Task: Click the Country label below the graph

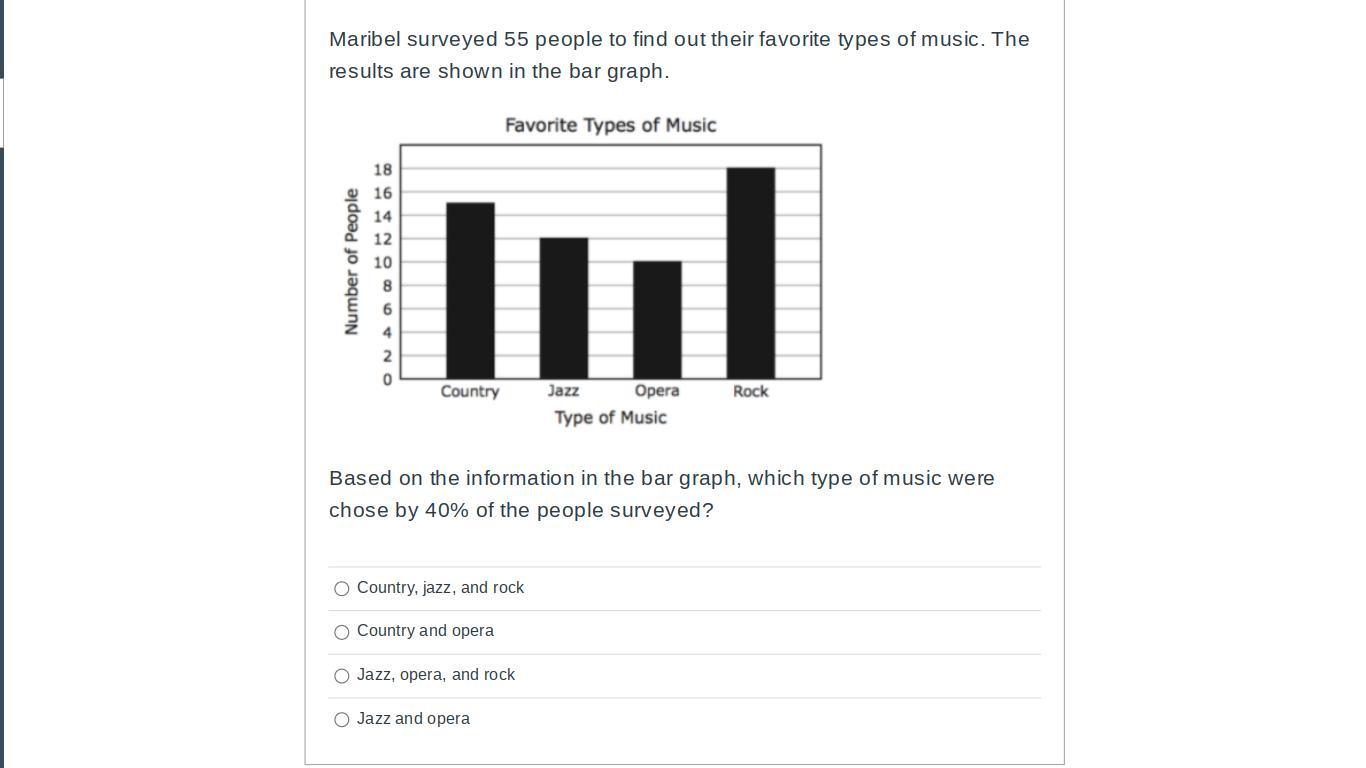Action: [x=470, y=391]
